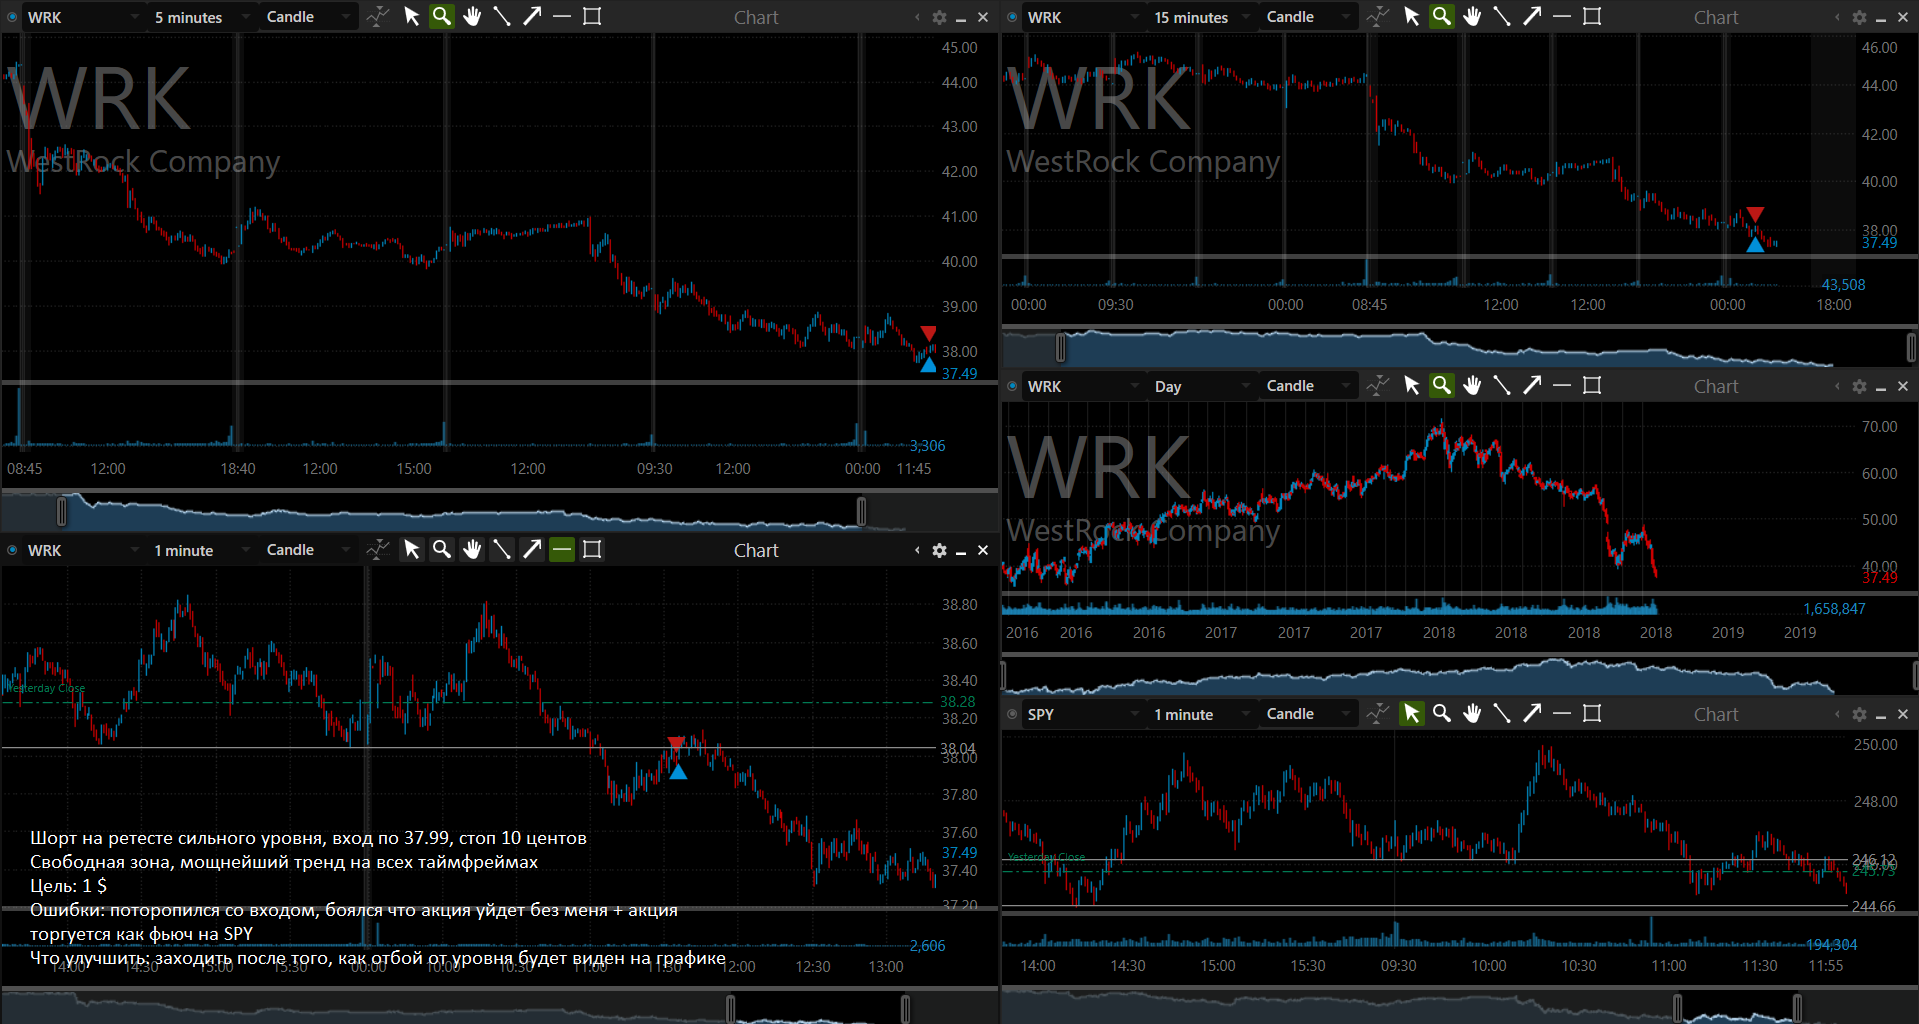Open settings gear of SPY chart
Screen dimensions: 1919x1024
tap(1859, 714)
